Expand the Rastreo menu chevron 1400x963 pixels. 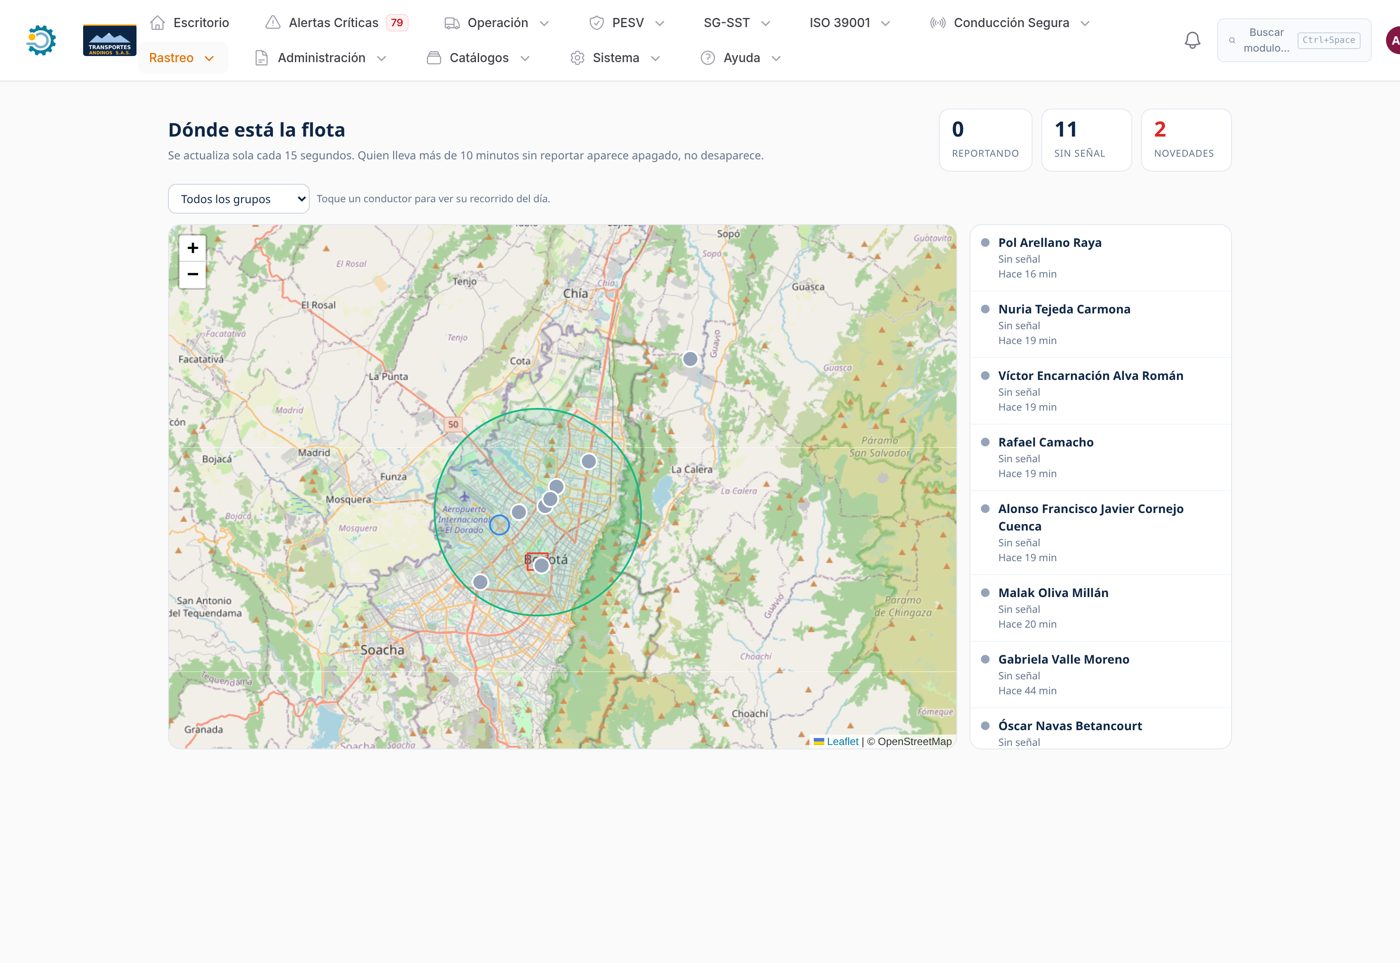tap(209, 59)
